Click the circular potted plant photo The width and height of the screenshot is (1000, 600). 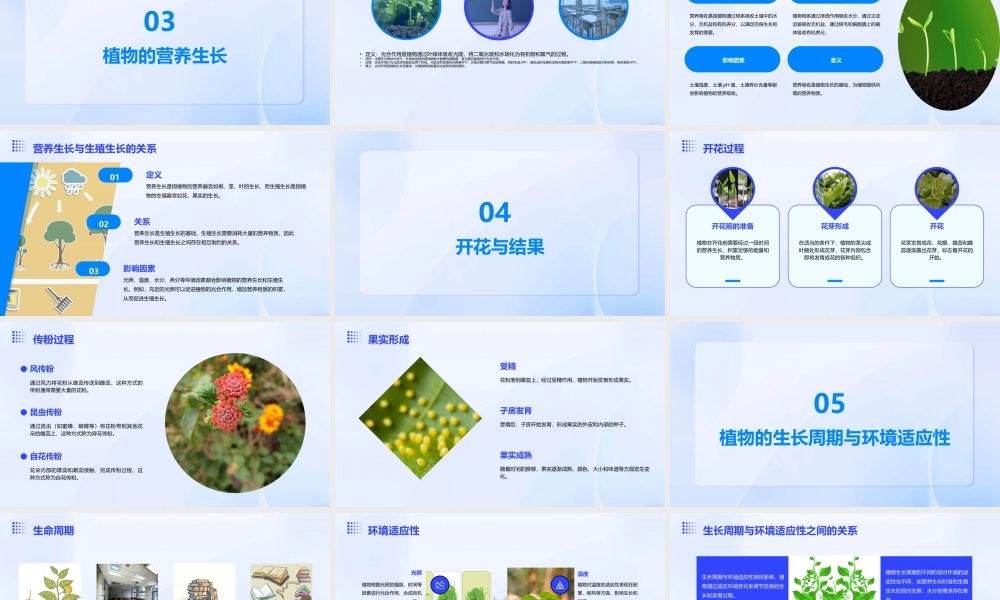point(406,17)
